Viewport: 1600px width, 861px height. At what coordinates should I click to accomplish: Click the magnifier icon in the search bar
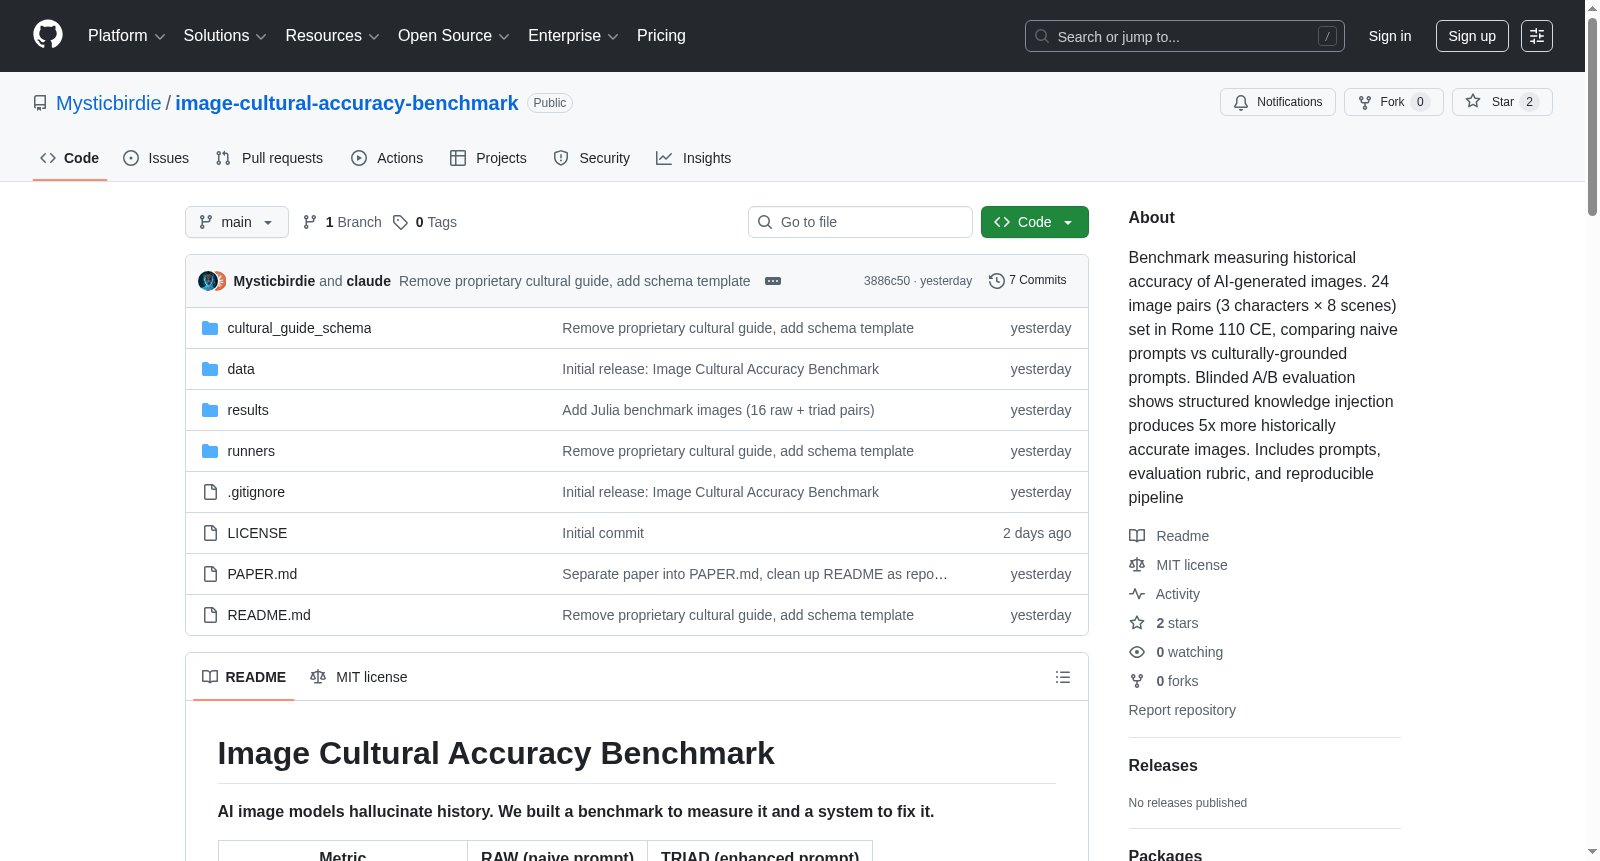1042,36
